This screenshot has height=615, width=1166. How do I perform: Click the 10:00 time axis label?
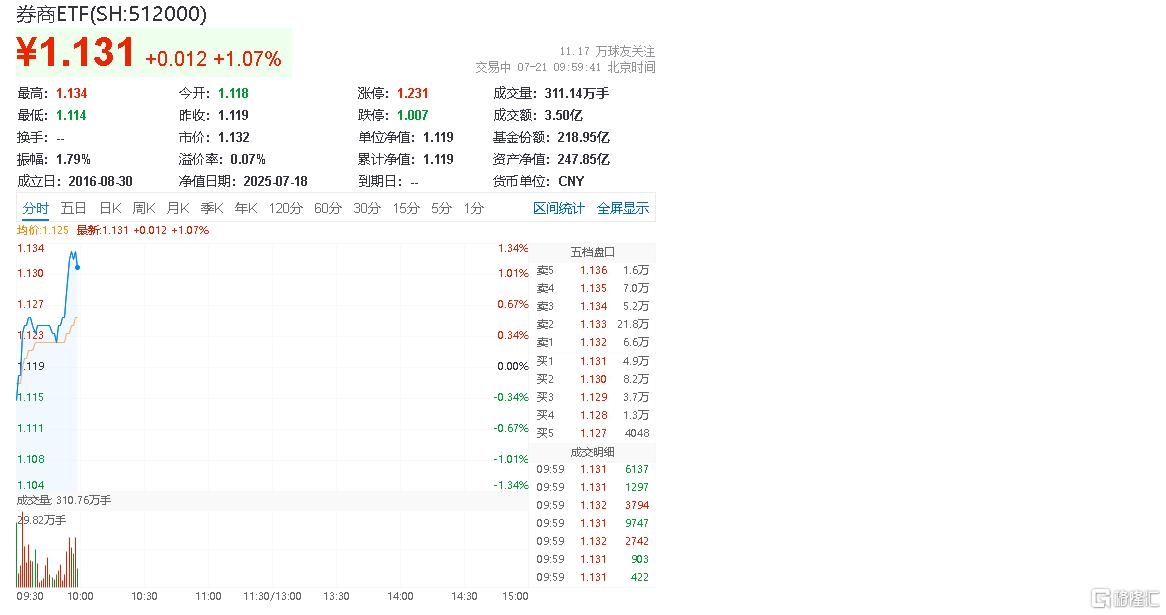pyautogui.click(x=80, y=596)
